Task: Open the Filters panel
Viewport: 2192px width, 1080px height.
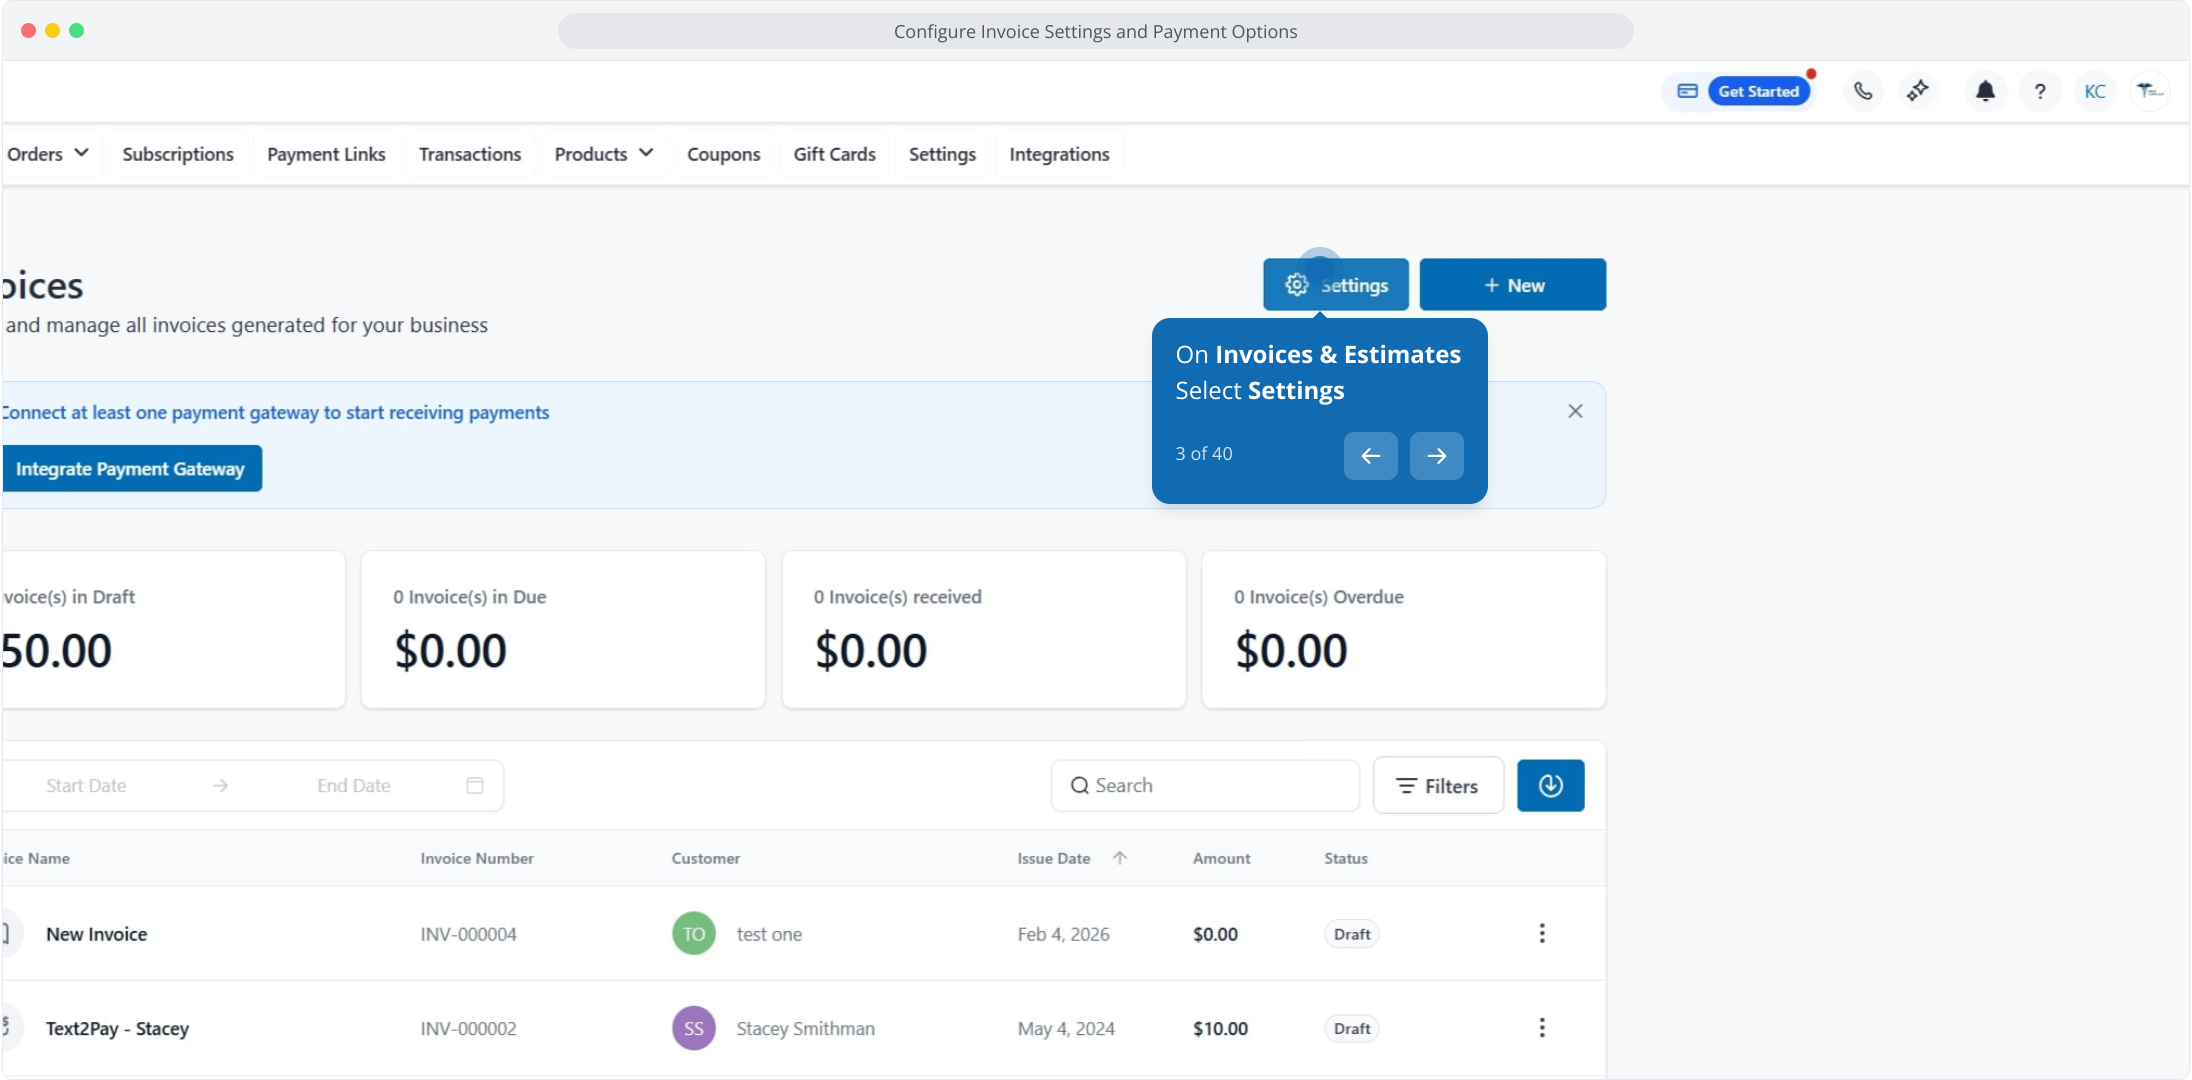Action: pyautogui.click(x=1437, y=786)
